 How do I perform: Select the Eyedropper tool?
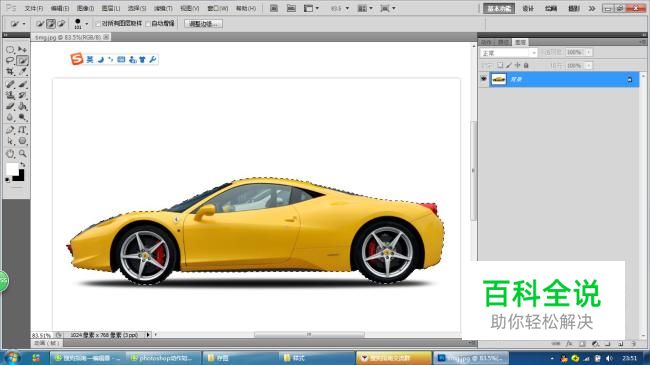[22, 72]
